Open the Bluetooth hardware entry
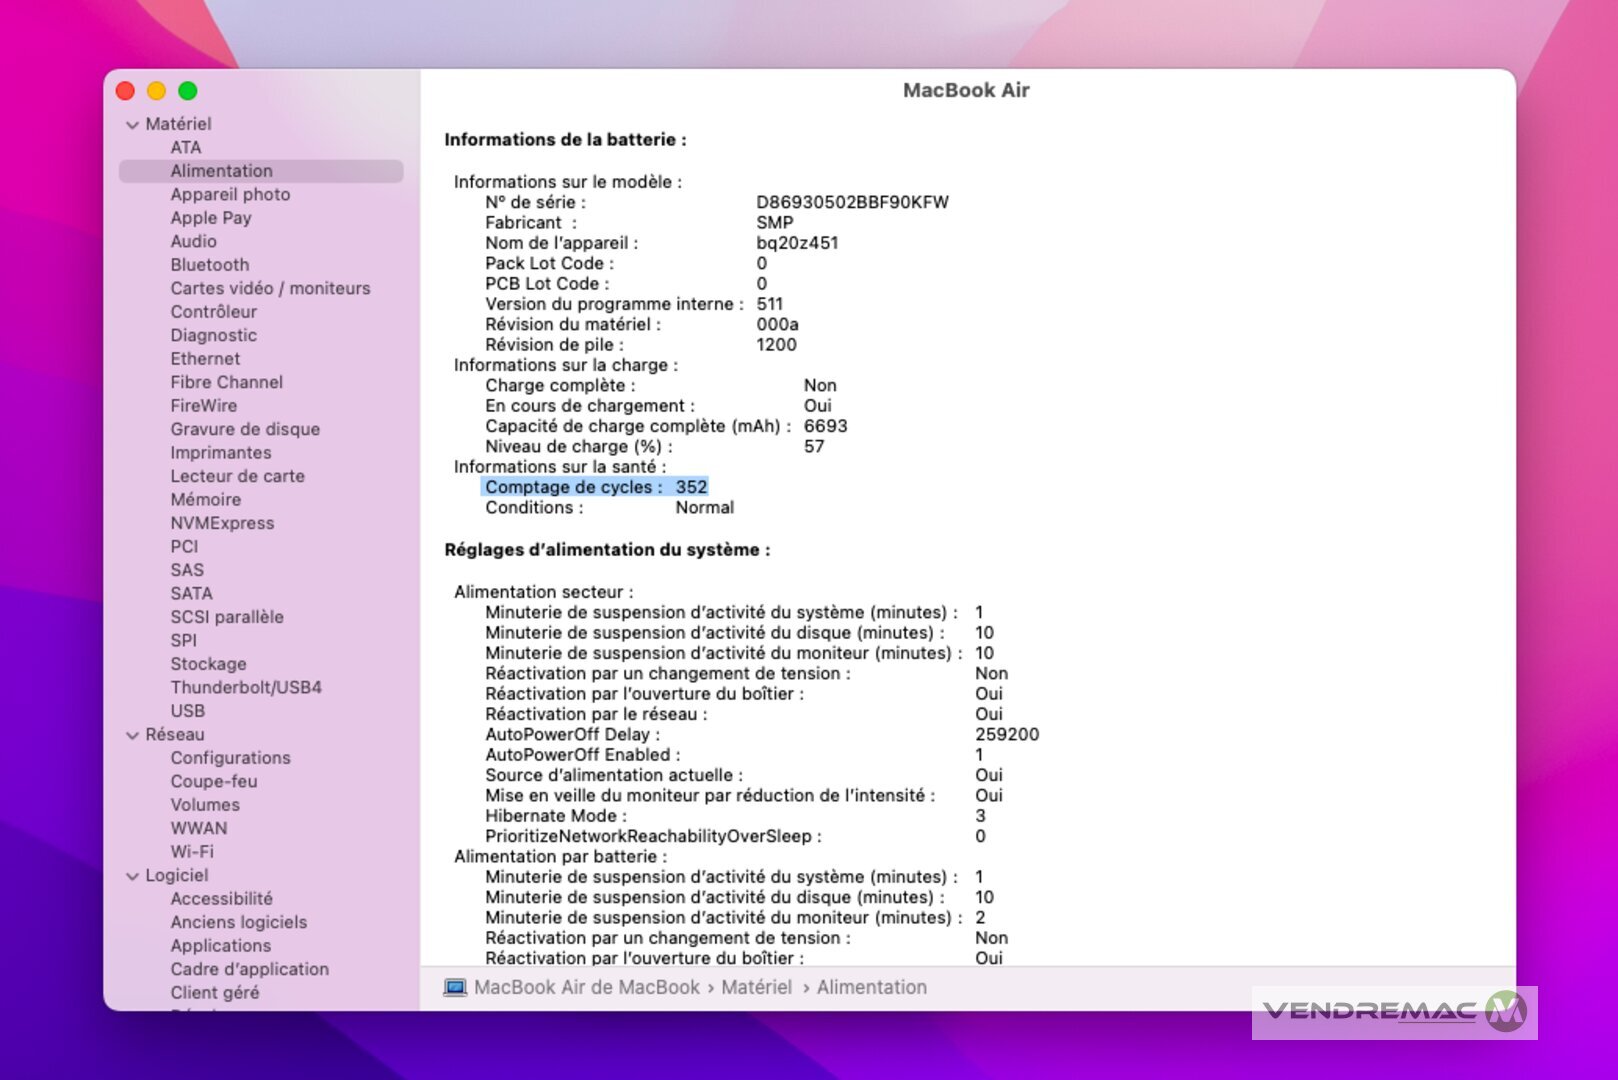 coord(209,265)
